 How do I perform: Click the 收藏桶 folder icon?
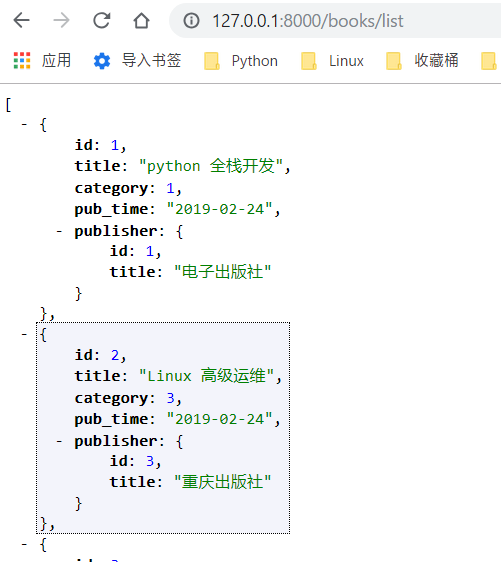click(x=393, y=61)
